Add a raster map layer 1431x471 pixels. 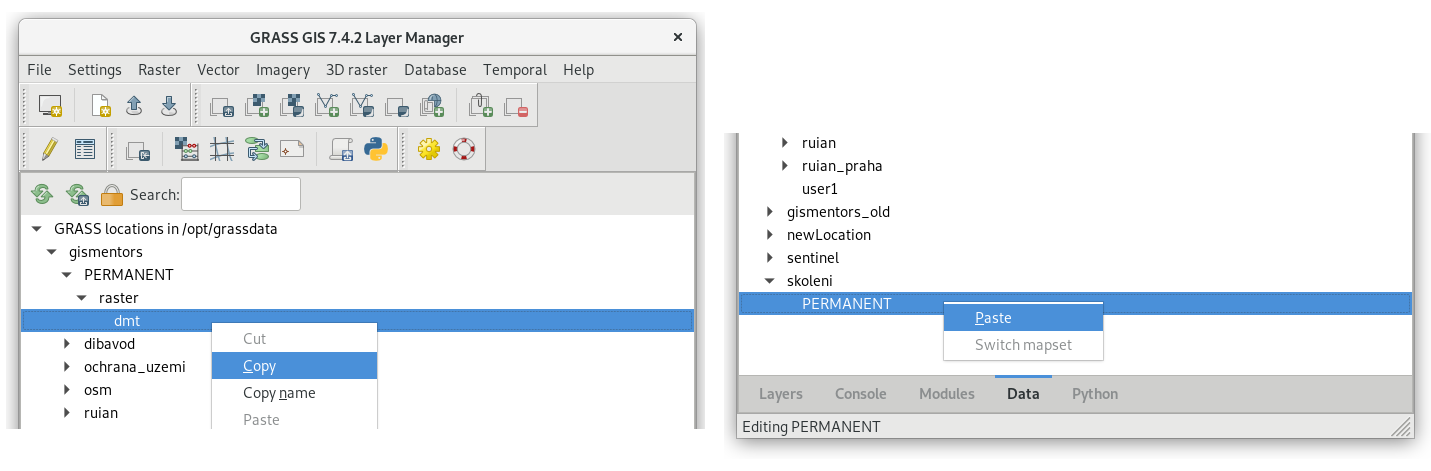click(x=257, y=106)
